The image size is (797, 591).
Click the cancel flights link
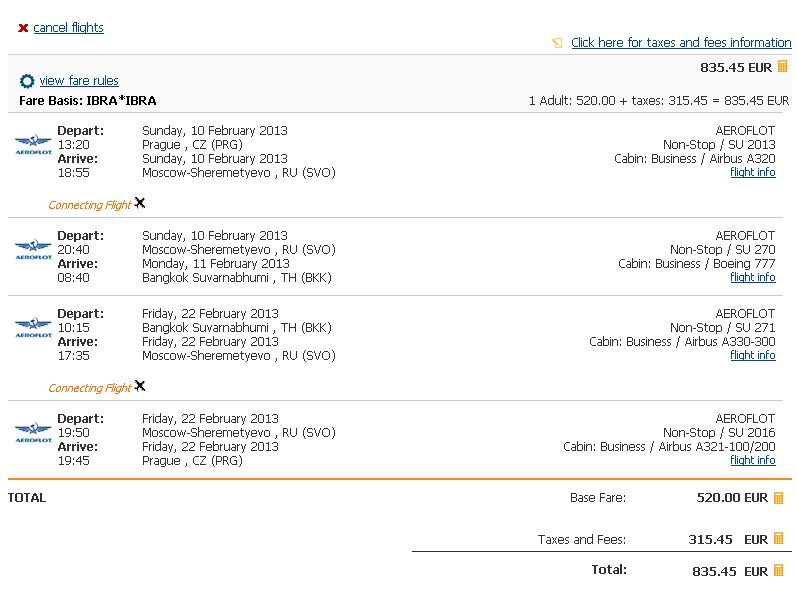(x=68, y=28)
